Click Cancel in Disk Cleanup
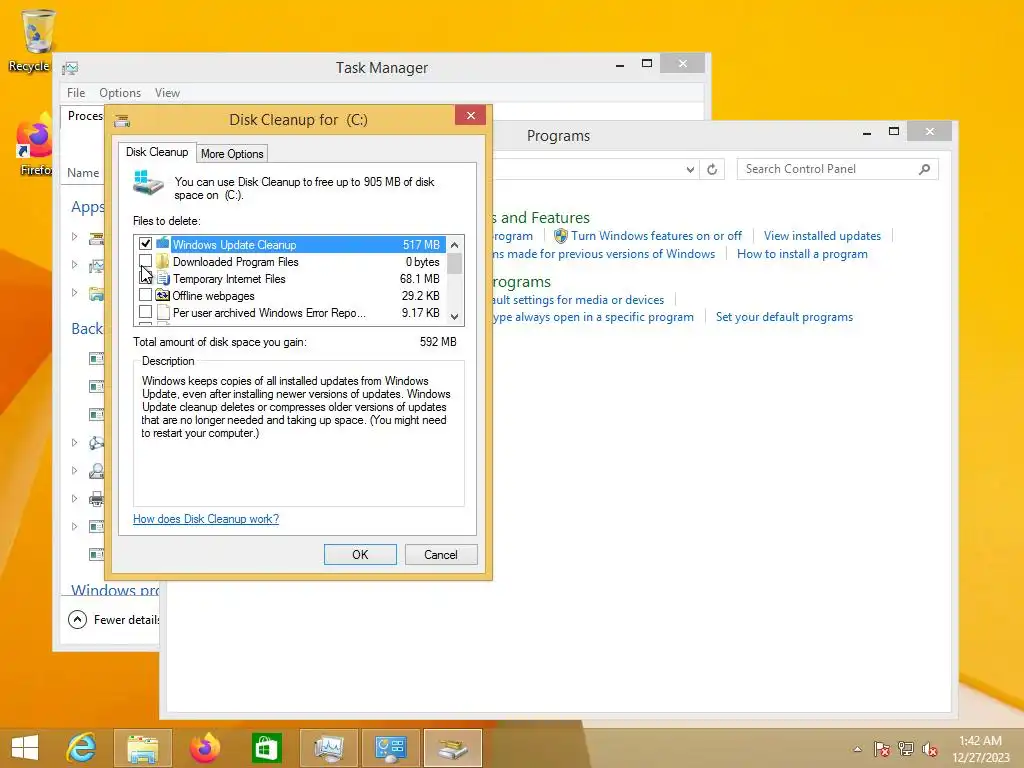The image size is (1024, 768). click(441, 554)
